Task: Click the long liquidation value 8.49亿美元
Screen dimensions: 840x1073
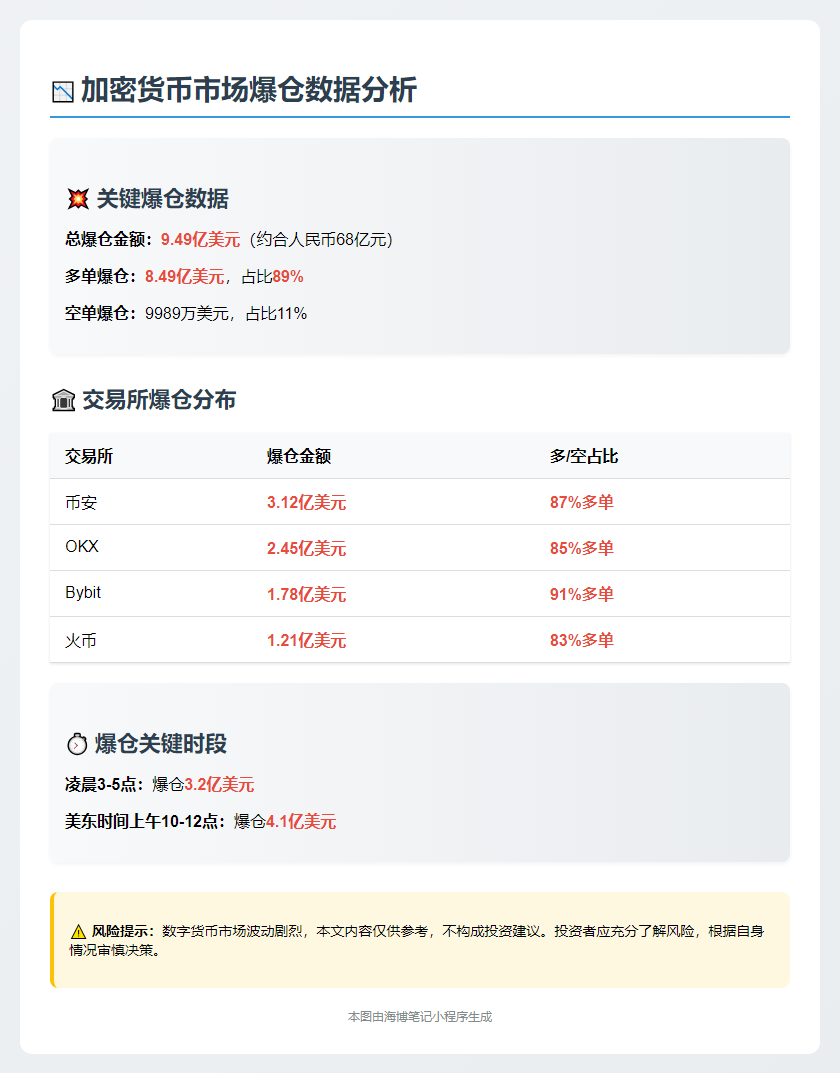Action: point(185,276)
